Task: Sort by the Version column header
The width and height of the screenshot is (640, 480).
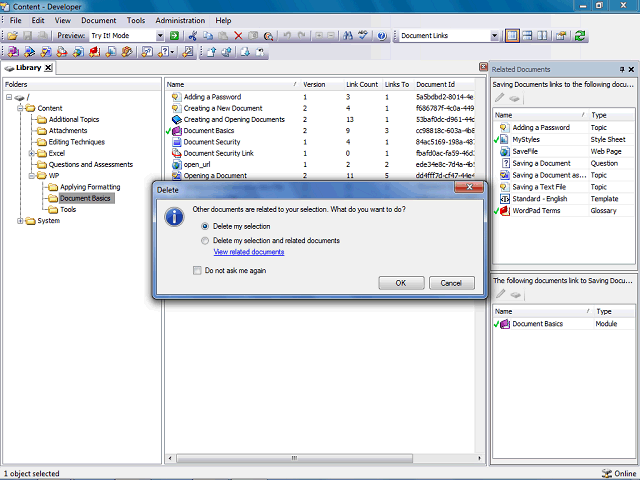Action: click(314, 84)
